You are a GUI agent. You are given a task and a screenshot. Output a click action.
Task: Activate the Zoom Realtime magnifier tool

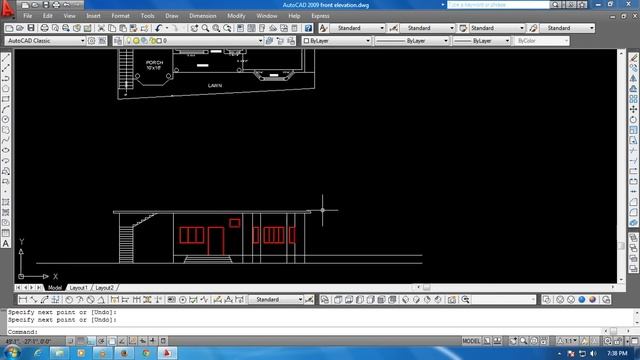click(x=205, y=28)
